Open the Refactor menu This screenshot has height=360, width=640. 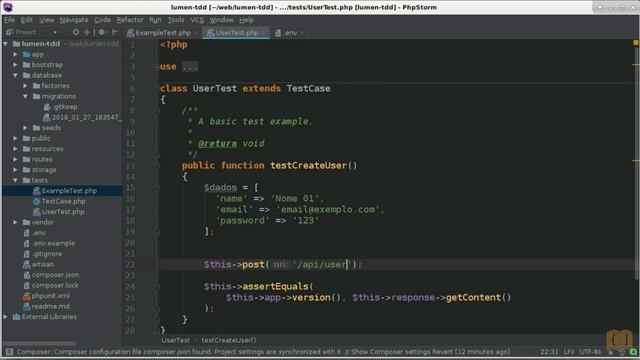click(130, 20)
